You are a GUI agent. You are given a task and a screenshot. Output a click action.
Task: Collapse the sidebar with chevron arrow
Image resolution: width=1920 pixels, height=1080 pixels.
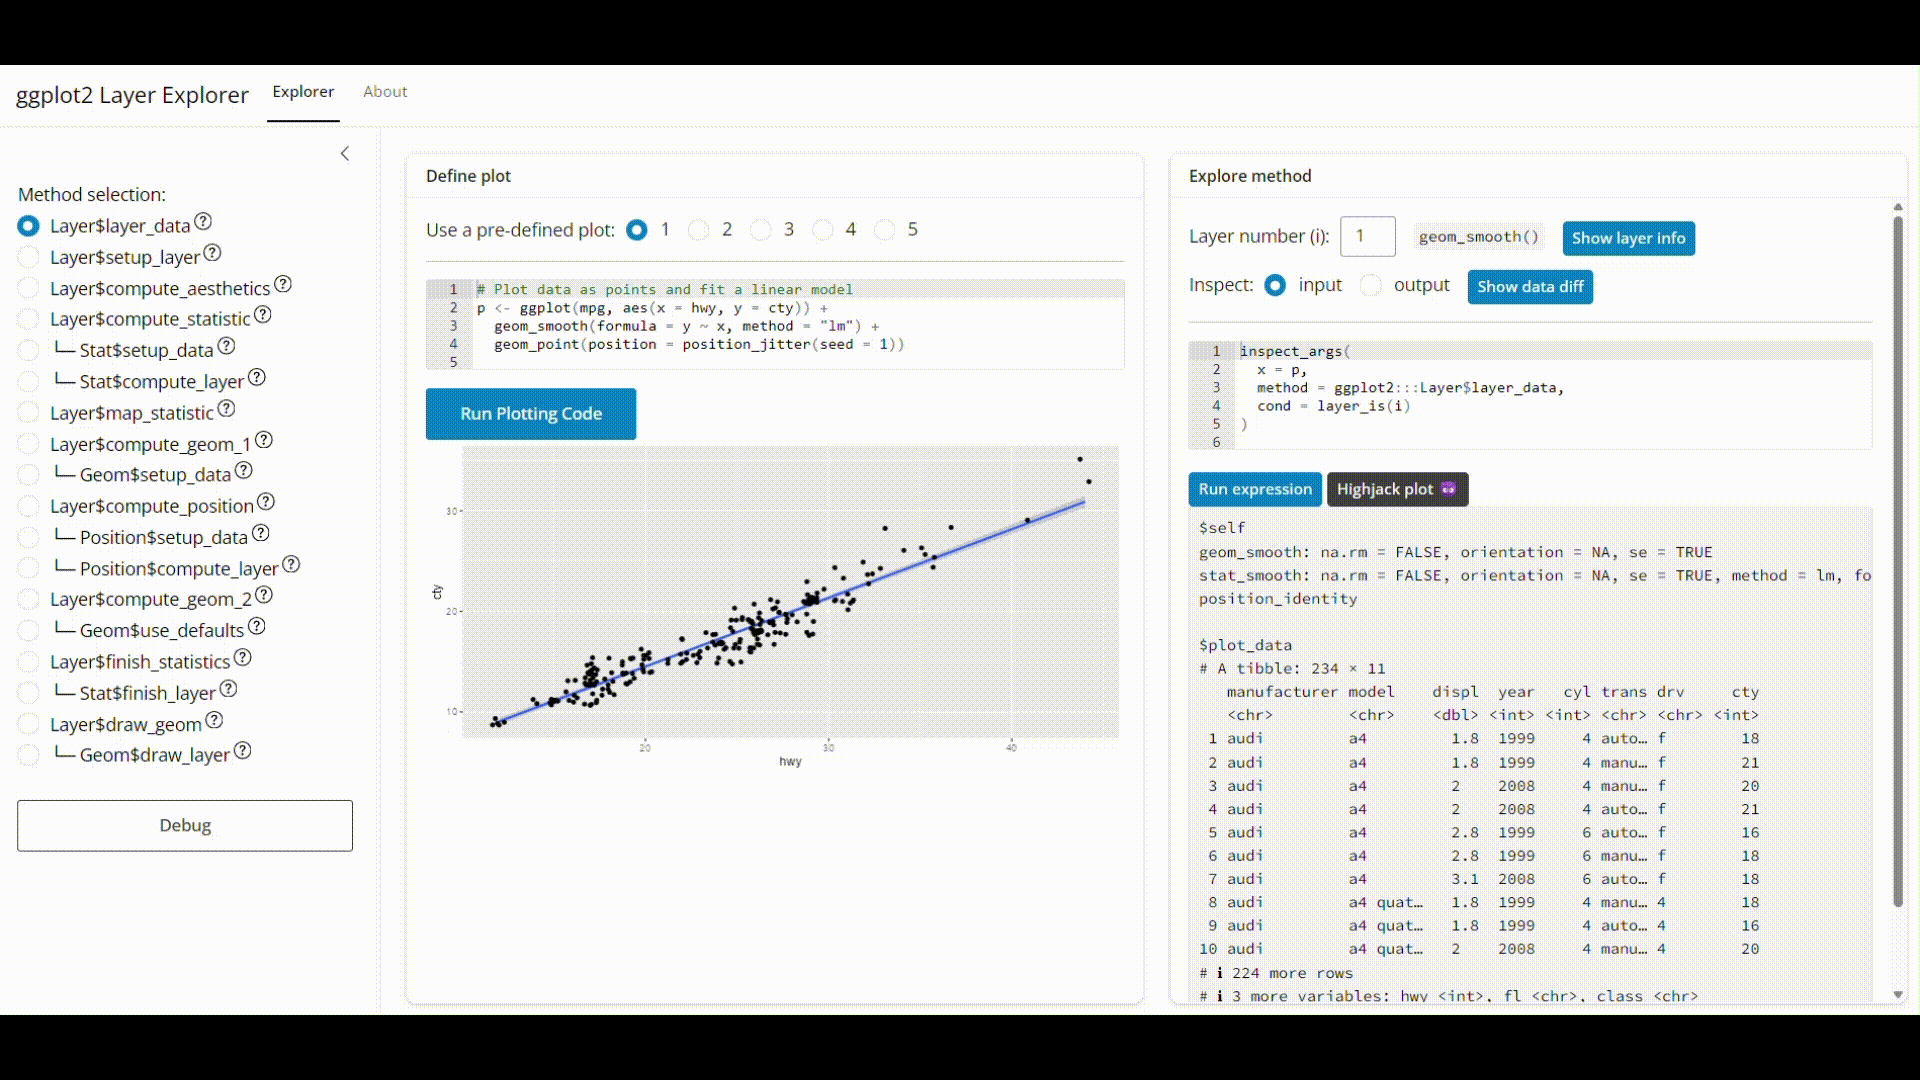tap(345, 154)
